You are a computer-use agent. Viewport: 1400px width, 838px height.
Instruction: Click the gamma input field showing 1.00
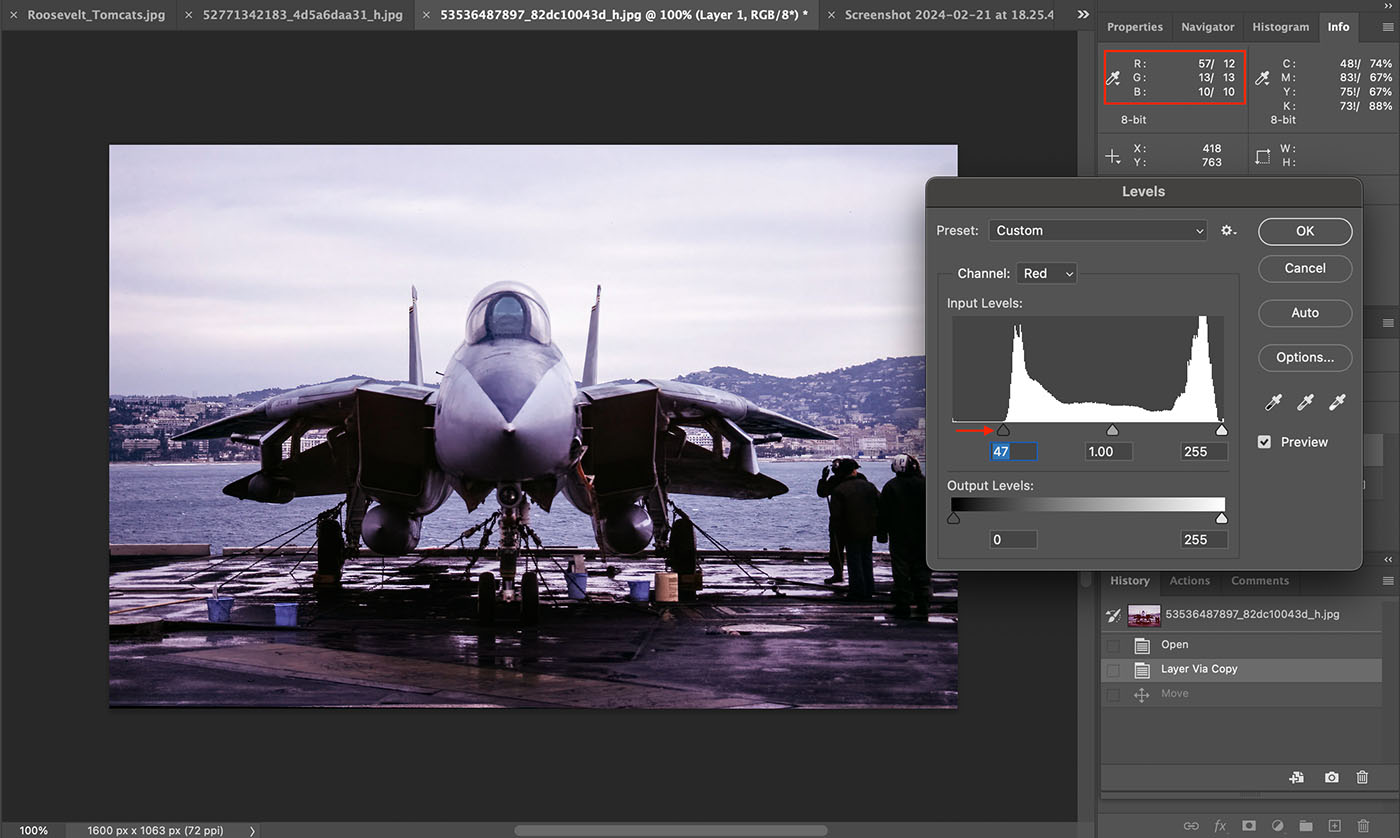(1108, 452)
